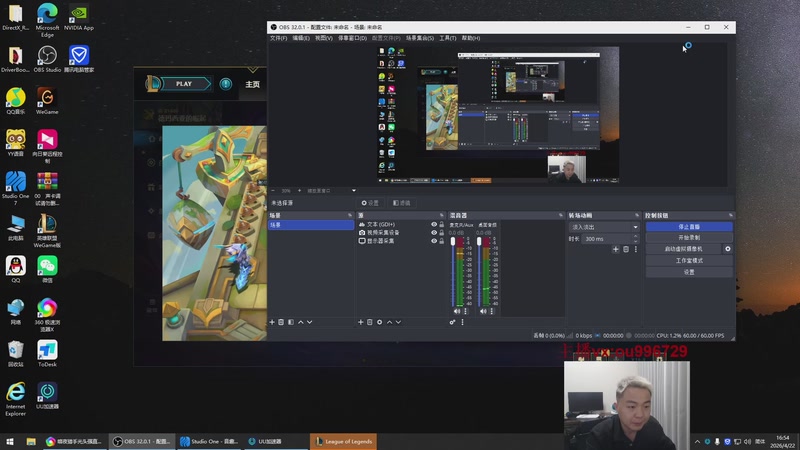Open preview scaling dropdown arrow
Screen dimensions: 800x450
(354, 191)
